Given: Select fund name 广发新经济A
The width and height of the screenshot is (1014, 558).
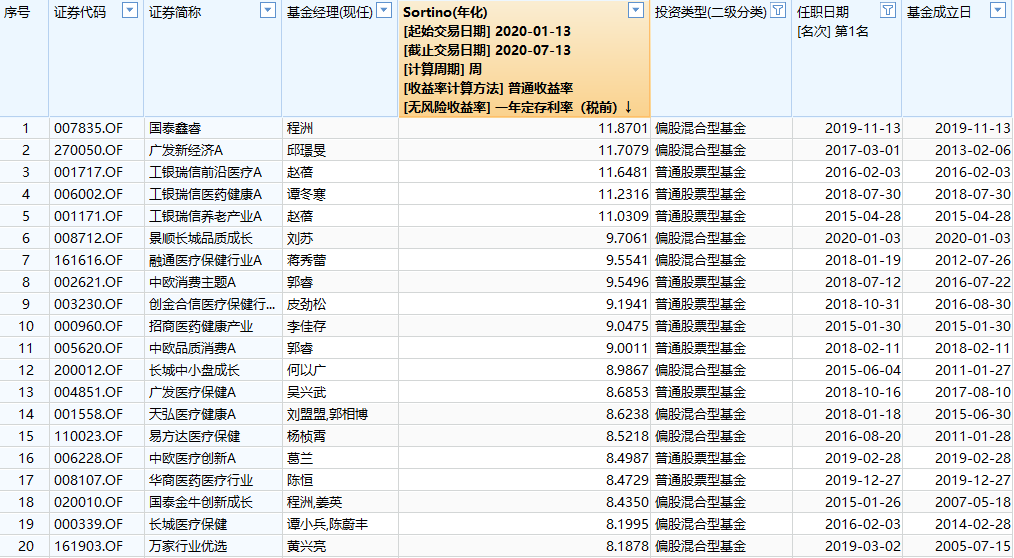Looking at the screenshot, I should pyautogui.click(x=186, y=150).
